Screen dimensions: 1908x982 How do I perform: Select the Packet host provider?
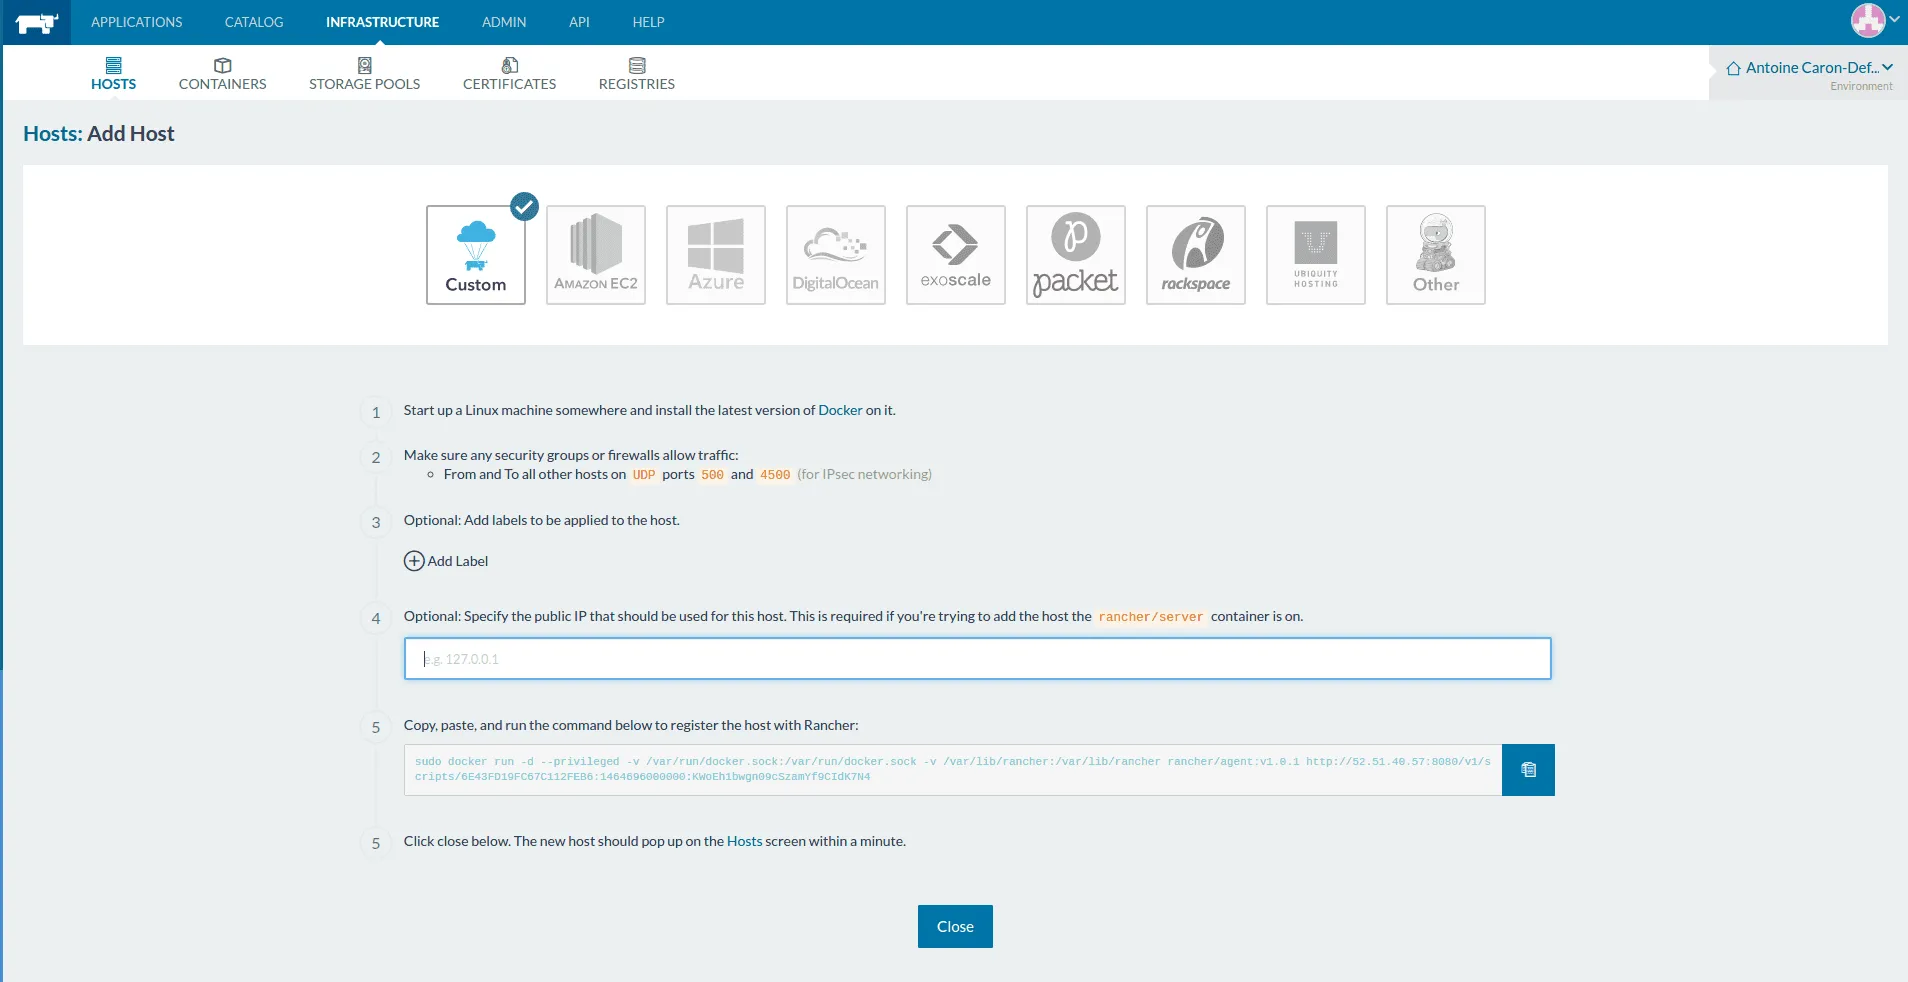point(1076,255)
